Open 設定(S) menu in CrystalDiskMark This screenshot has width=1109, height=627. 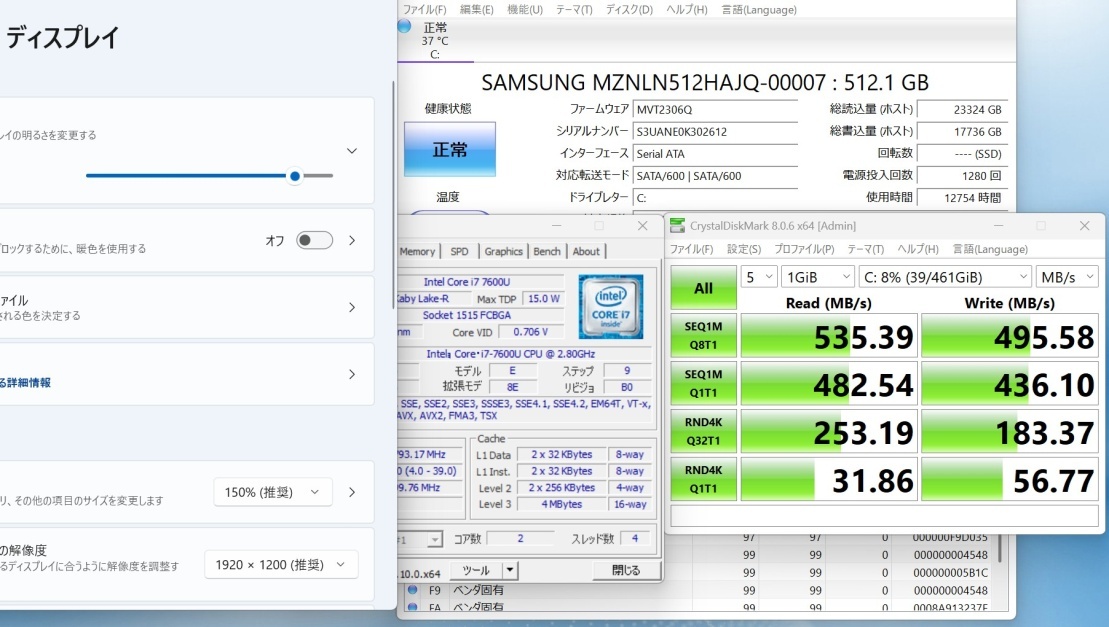click(x=744, y=249)
